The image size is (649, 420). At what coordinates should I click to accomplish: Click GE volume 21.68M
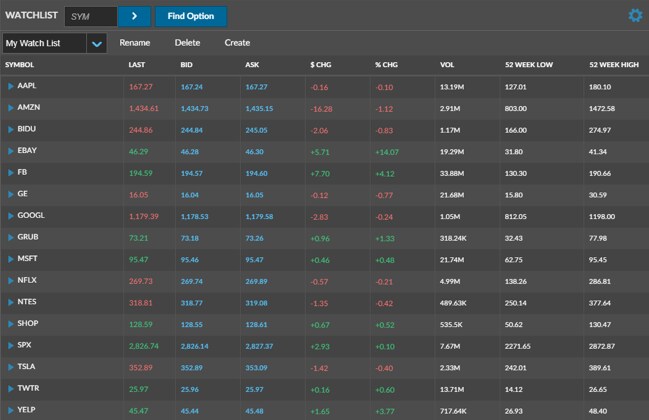point(452,195)
